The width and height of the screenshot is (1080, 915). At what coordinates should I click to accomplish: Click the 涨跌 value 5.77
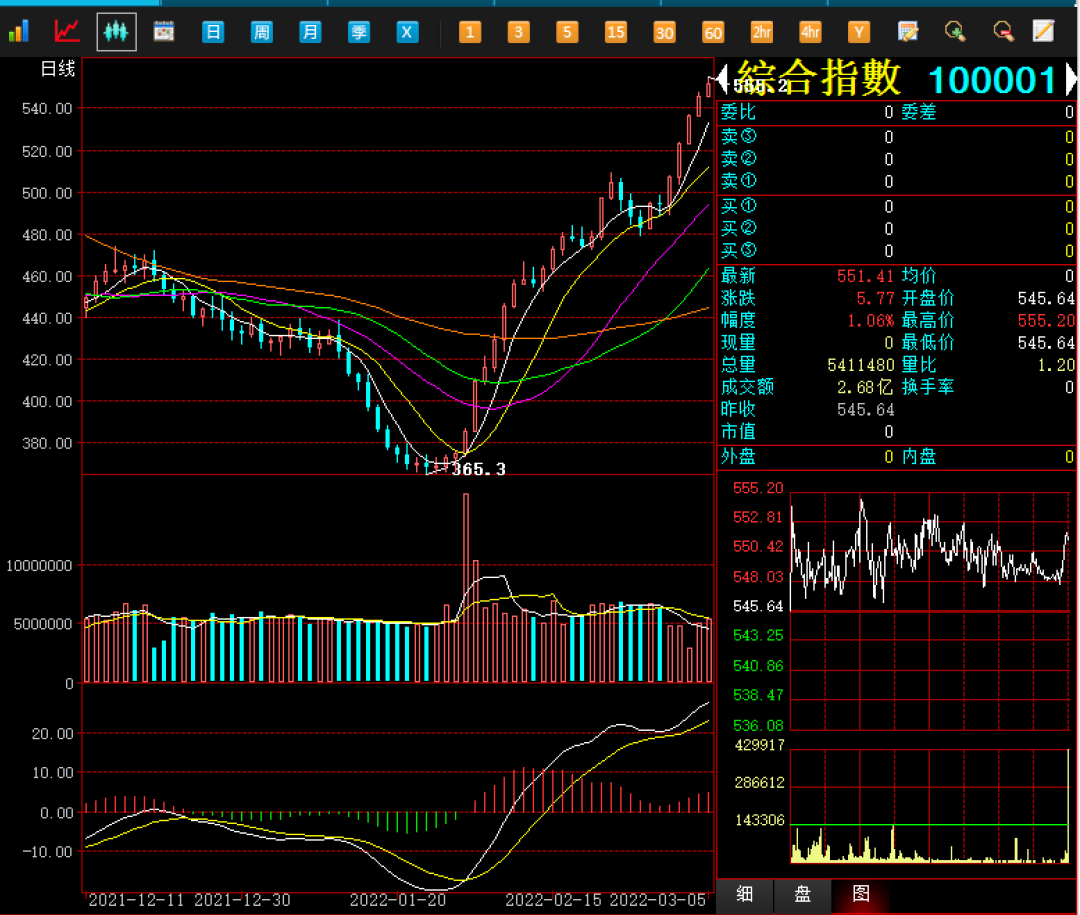[x=875, y=298]
